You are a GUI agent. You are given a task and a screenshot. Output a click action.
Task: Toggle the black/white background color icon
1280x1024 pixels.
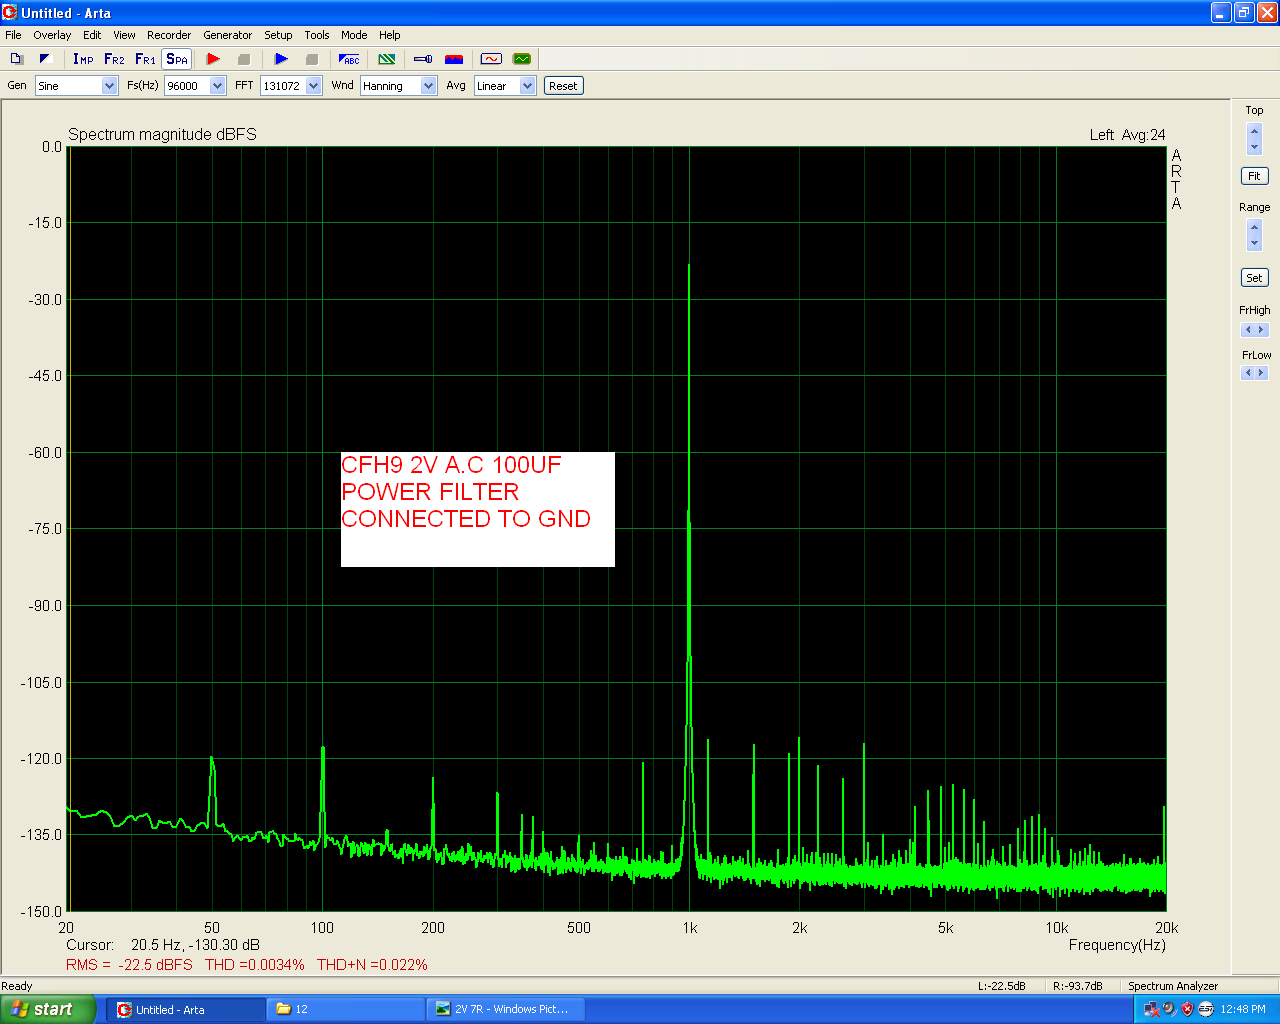tap(45, 59)
